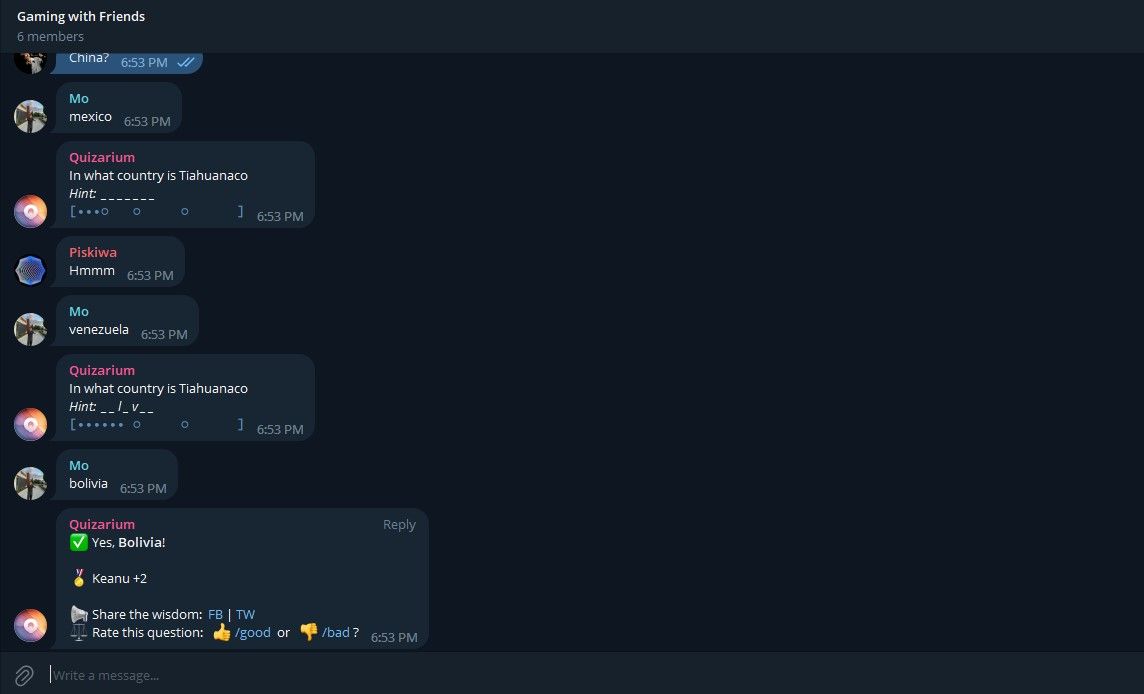Click the thumbs down emoji icon
Viewport: 1144px width, 694px height.
(309, 632)
